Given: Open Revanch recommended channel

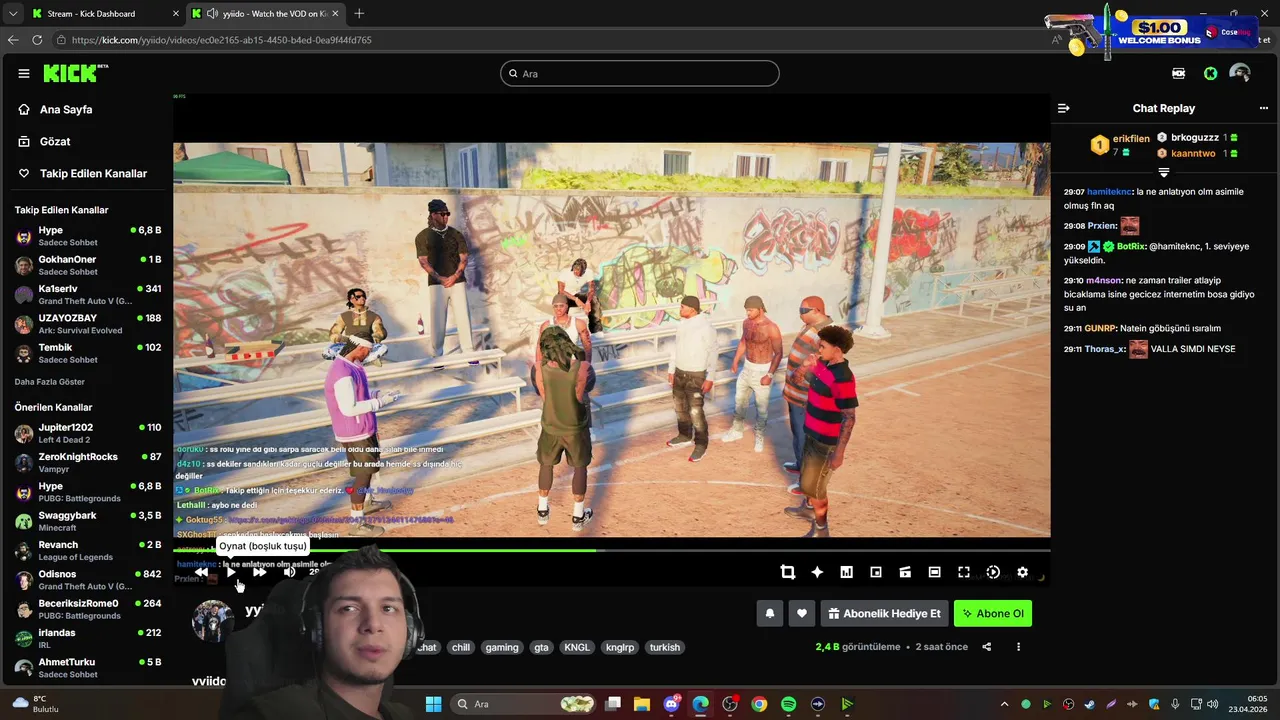Looking at the screenshot, I should (x=88, y=550).
